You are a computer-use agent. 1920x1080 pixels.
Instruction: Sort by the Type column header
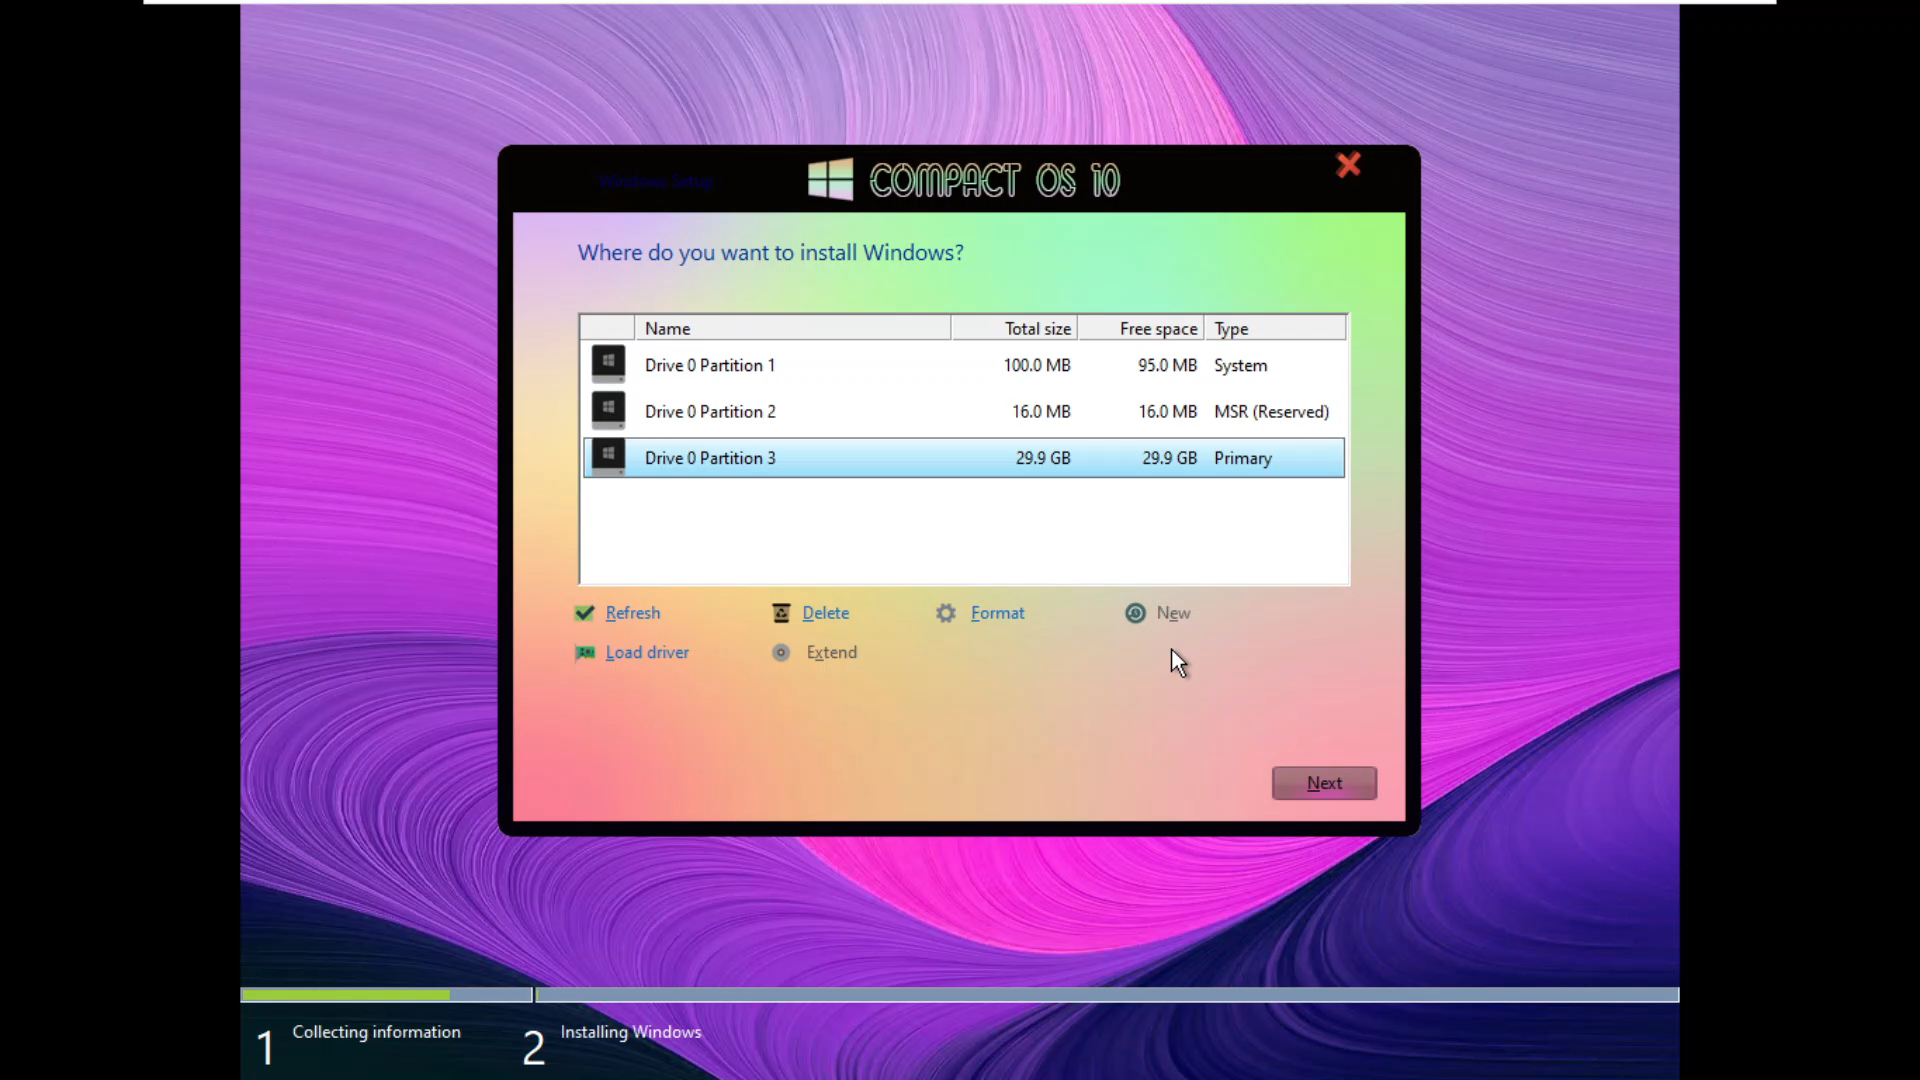click(x=1275, y=328)
